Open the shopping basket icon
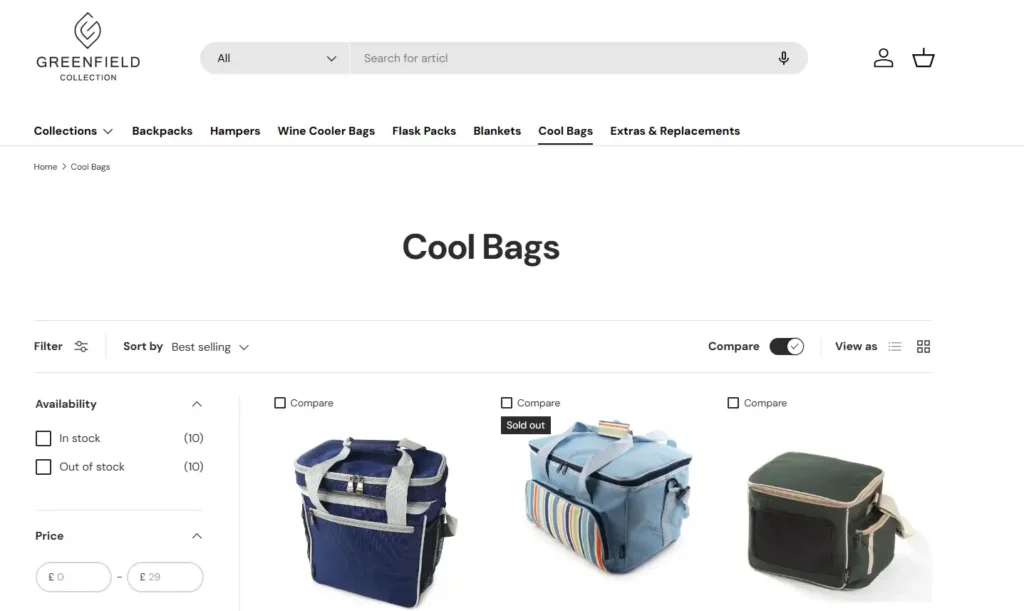 tap(923, 58)
